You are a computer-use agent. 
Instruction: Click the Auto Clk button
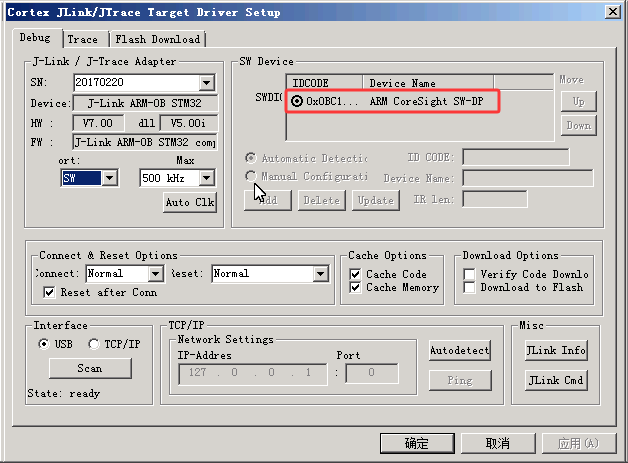click(190, 202)
